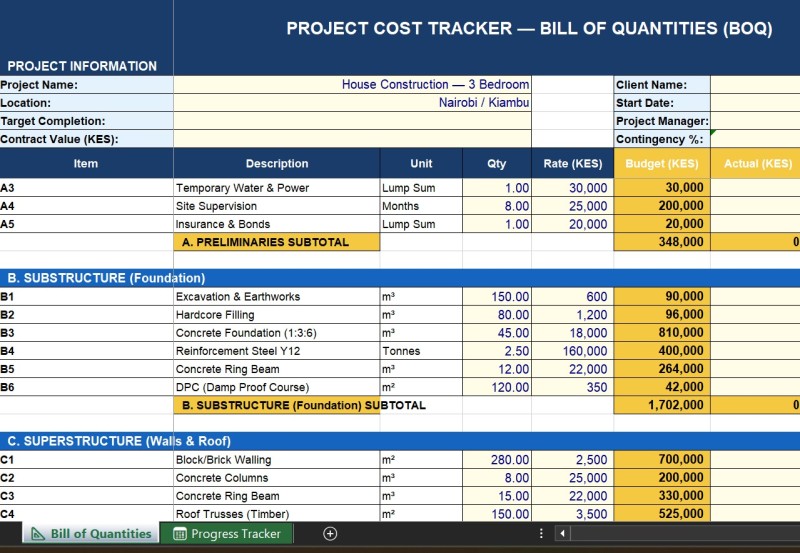This screenshot has height=553, width=800.
Task: Select the 'Item' column header
Action: [x=86, y=163]
